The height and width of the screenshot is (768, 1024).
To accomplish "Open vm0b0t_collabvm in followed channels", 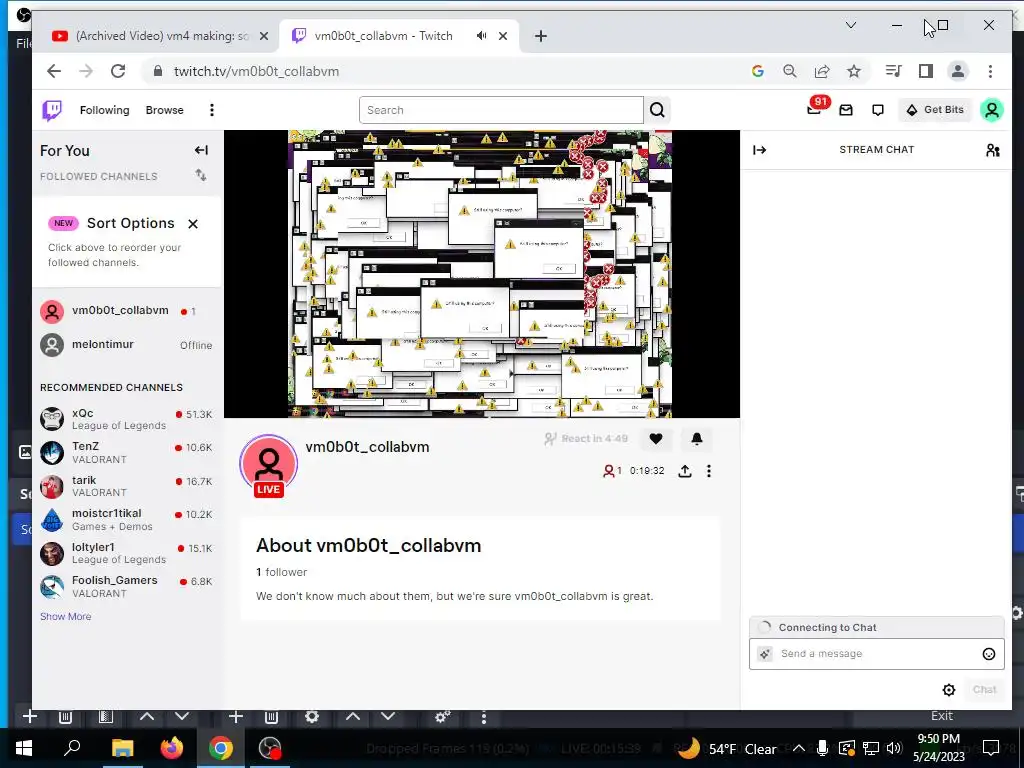I will click(x=127, y=312).
